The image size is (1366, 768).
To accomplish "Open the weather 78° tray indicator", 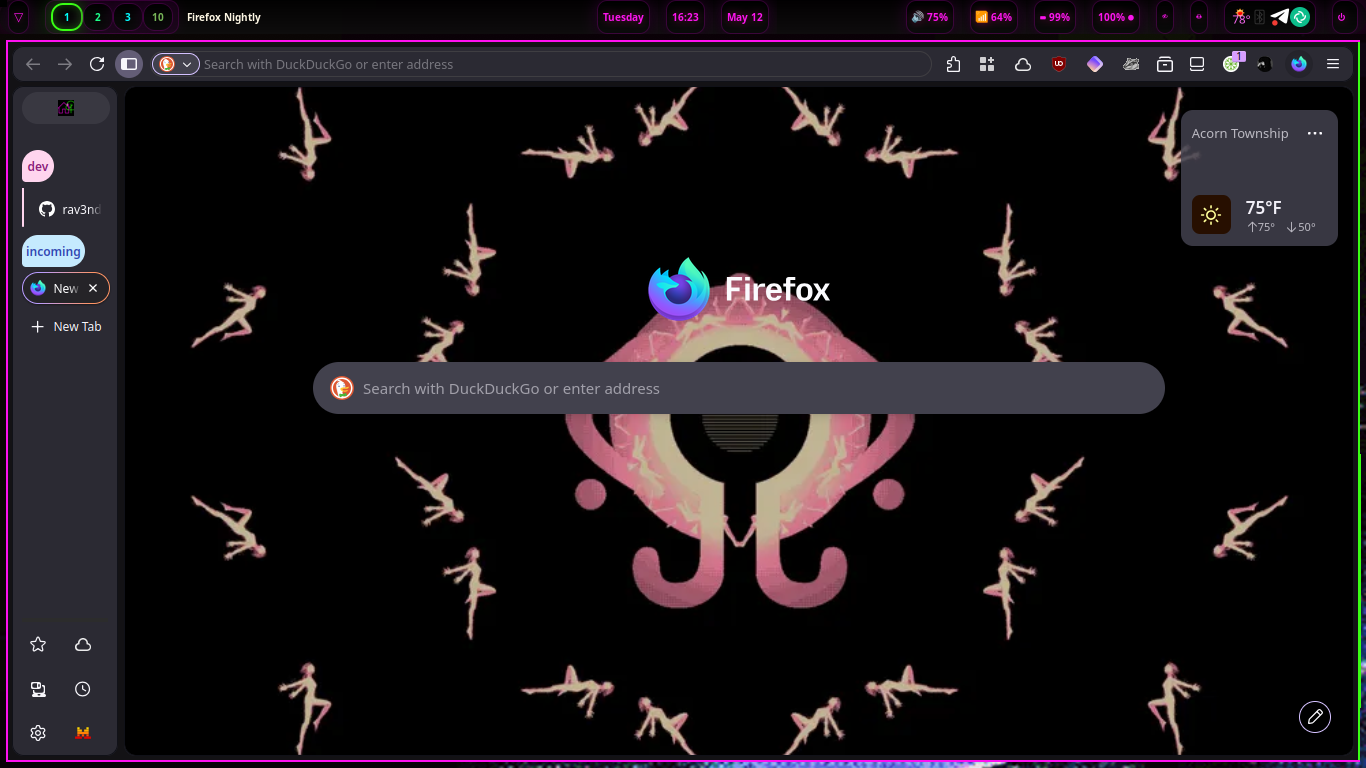I will pos(1241,17).
